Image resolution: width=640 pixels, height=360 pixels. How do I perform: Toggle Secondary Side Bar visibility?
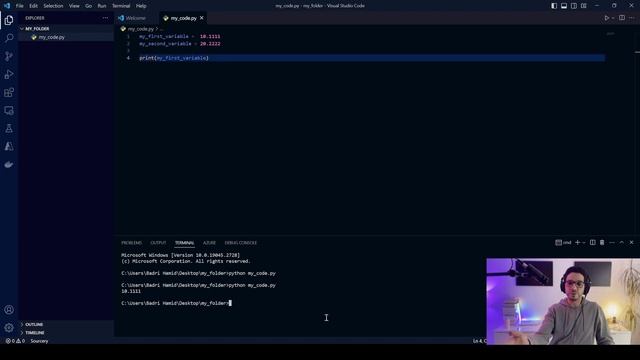(574, 6)
